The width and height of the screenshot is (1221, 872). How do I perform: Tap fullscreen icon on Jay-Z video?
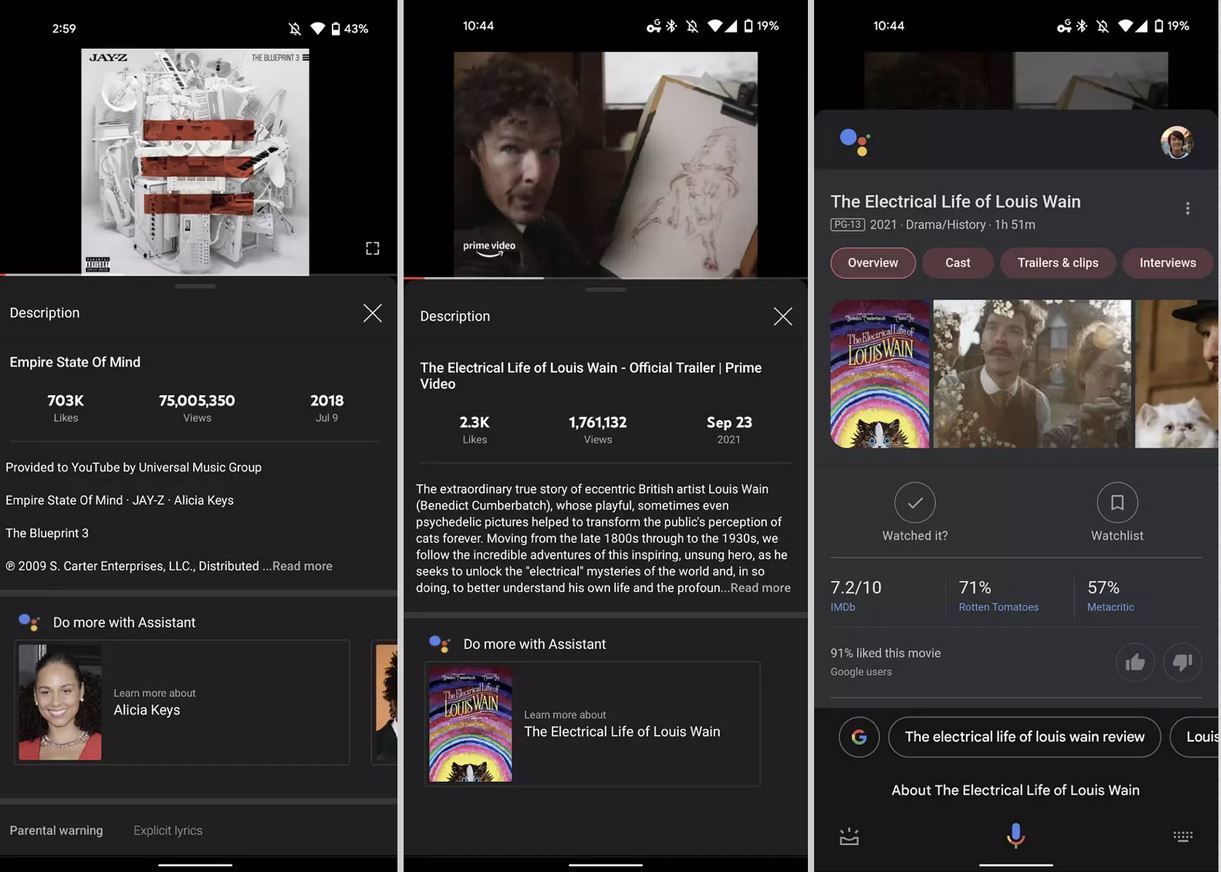point(372,248)
